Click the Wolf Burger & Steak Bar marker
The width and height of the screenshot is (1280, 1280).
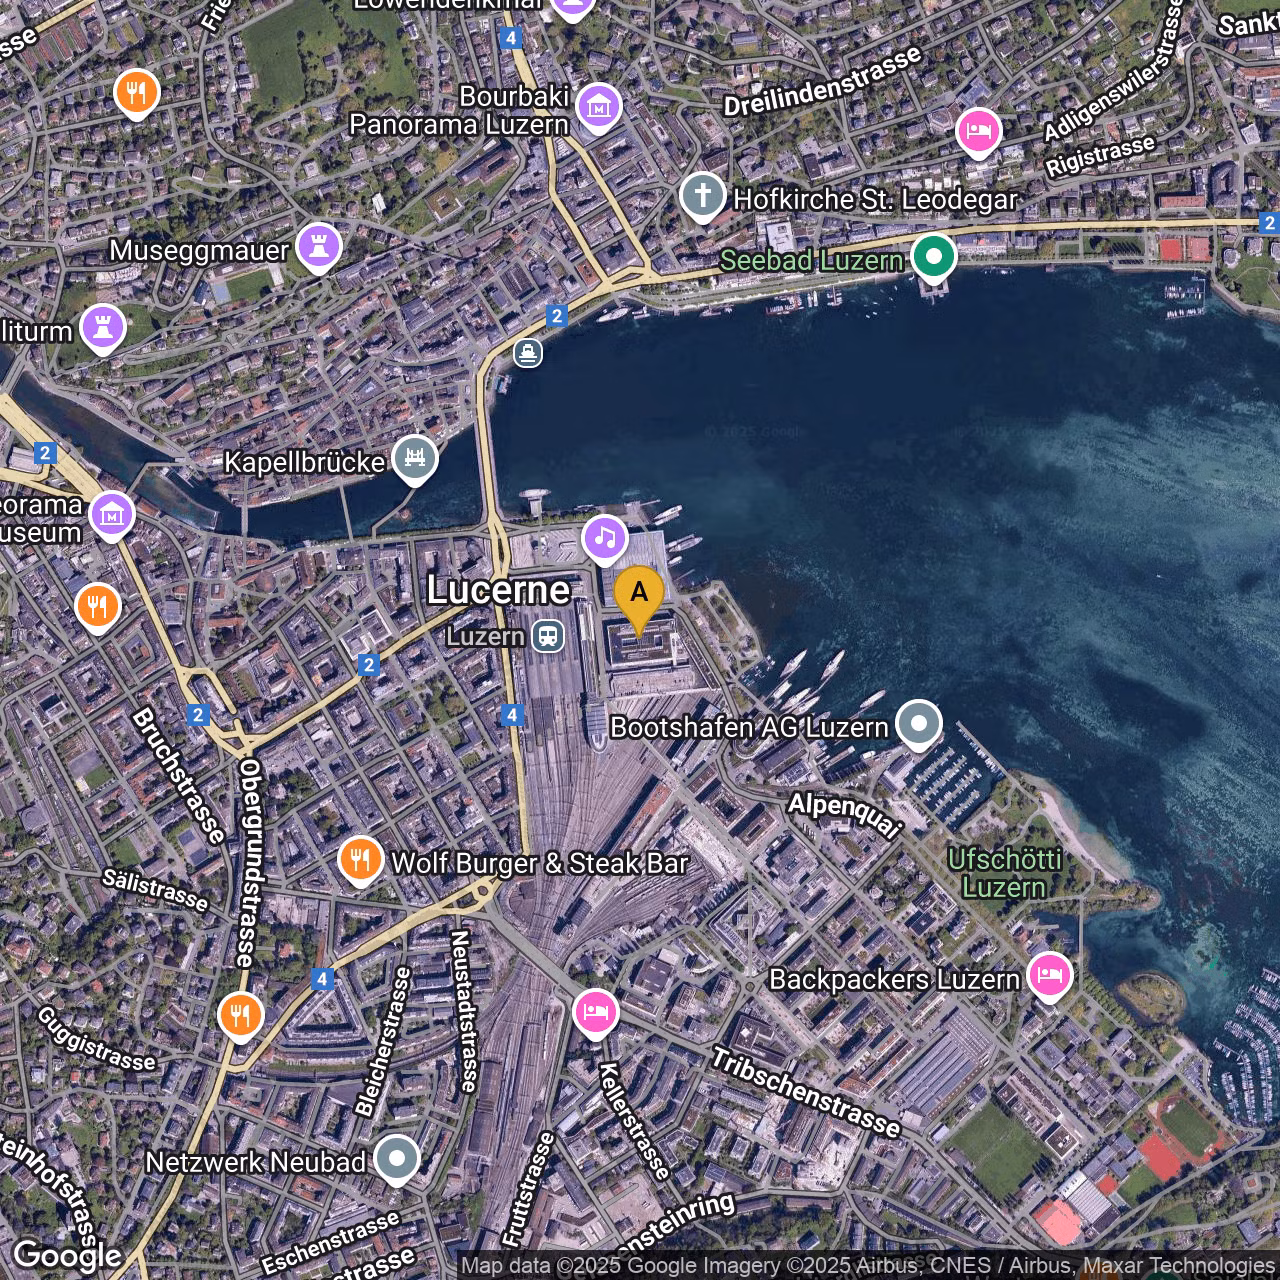point(360,859)
